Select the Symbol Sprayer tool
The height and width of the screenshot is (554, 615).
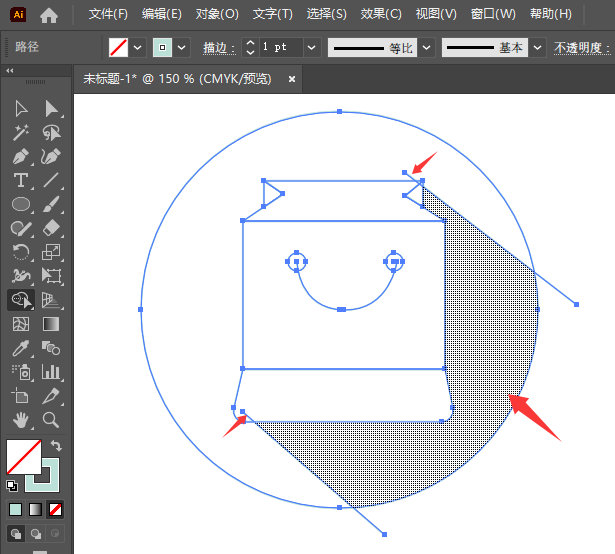pyautogui.click(x=21, y=372)
